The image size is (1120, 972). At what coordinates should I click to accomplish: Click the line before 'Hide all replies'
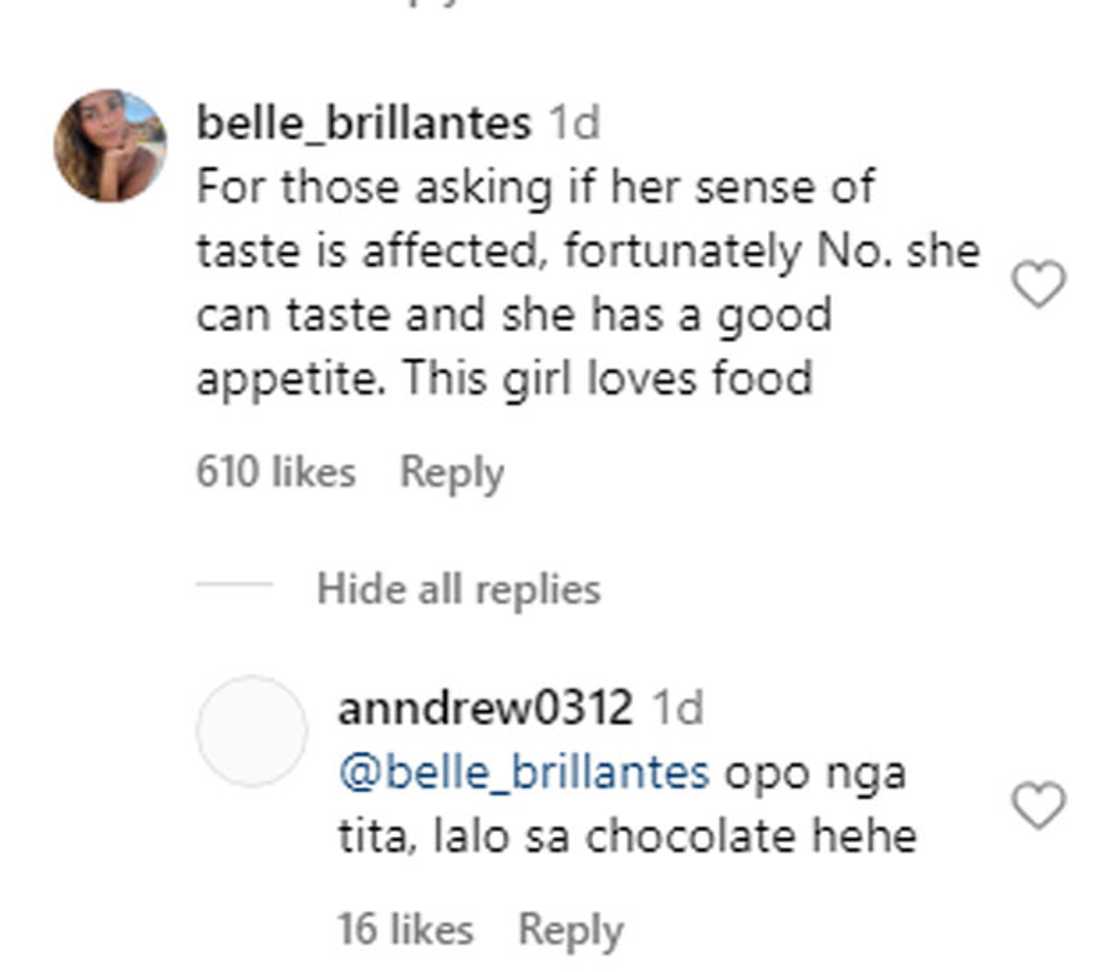[235, 589]
